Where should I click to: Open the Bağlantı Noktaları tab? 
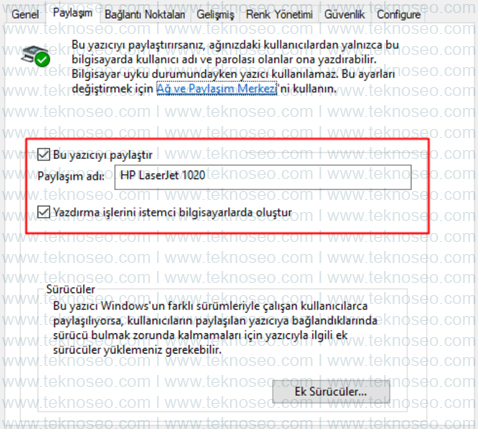click(145, 14)
